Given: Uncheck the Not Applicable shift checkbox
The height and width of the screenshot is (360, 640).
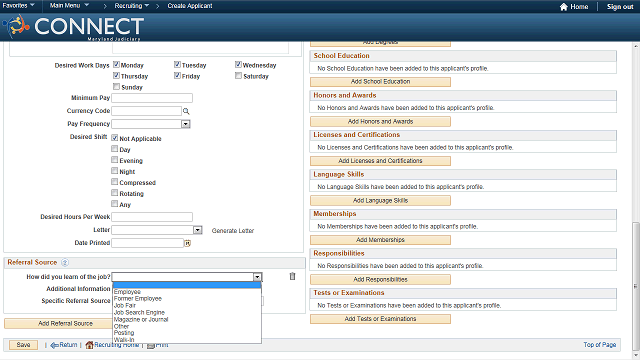Looking at the screenshot, I should [x=115, y=138].
